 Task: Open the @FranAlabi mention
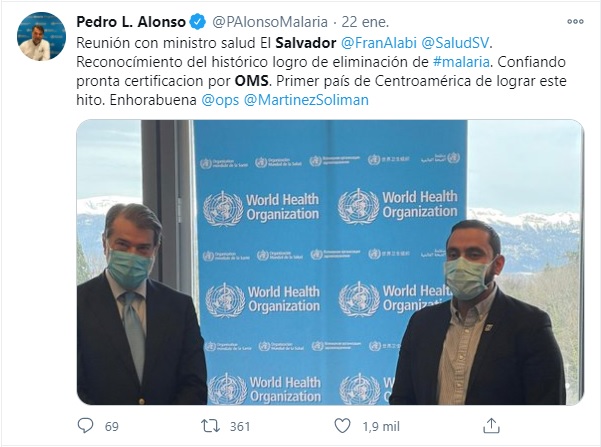pyautogui.click(x=379, y=43)
